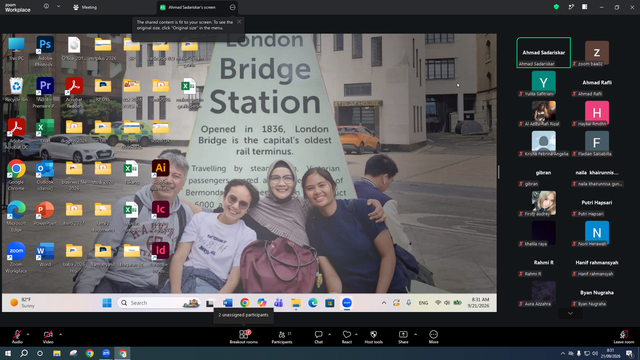Switch to Zoom app on local taskbar
Screen dimensions: 640x360
point(106,353)
